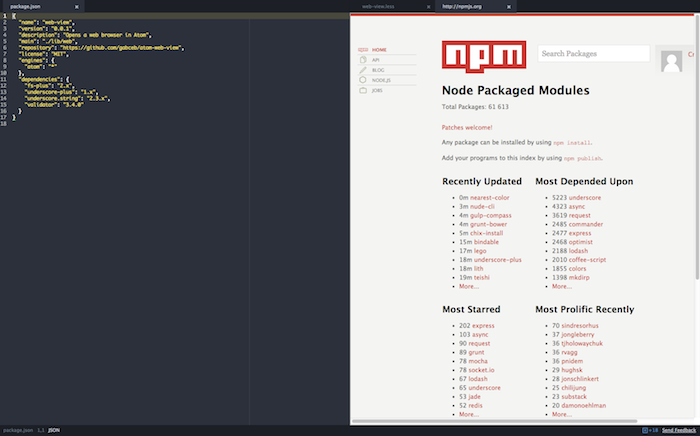
Task: Click the JOBS briefcase icon
Action: point(363,90)
